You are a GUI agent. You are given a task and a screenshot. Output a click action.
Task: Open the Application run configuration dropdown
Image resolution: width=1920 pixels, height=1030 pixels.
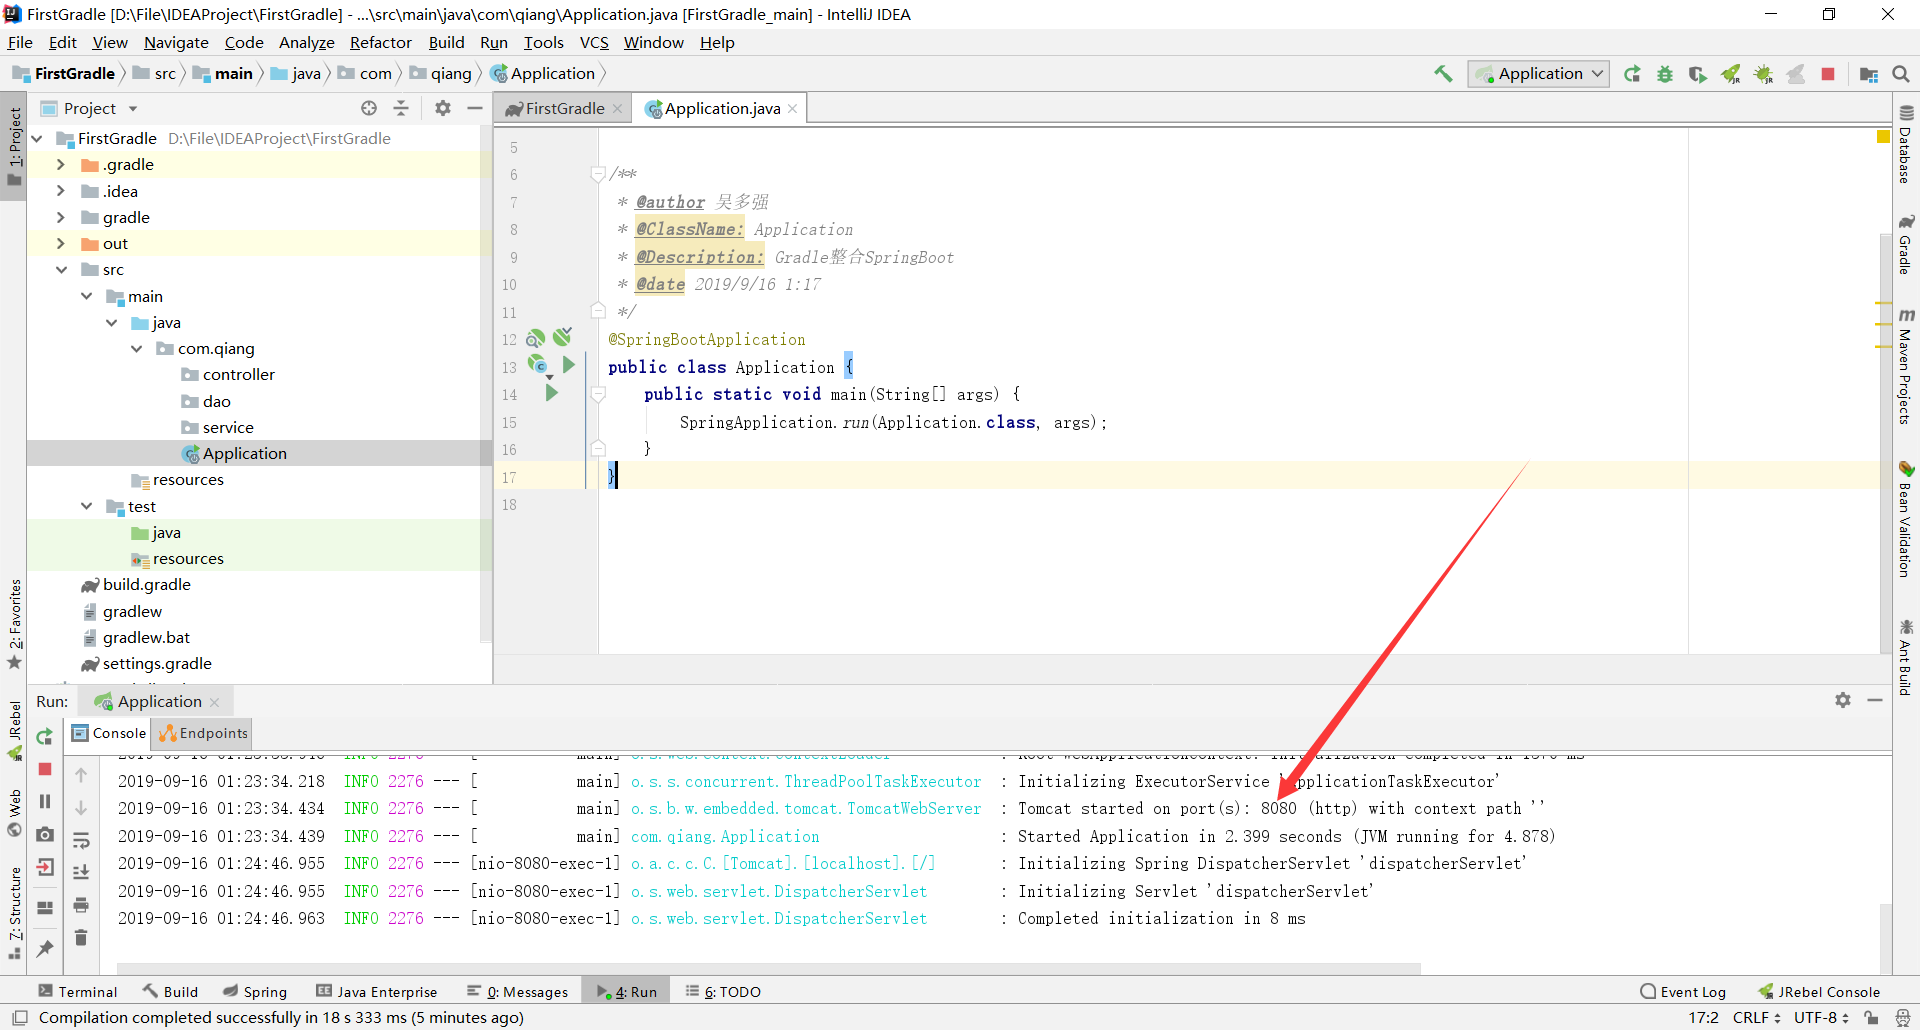(1538, 73)
